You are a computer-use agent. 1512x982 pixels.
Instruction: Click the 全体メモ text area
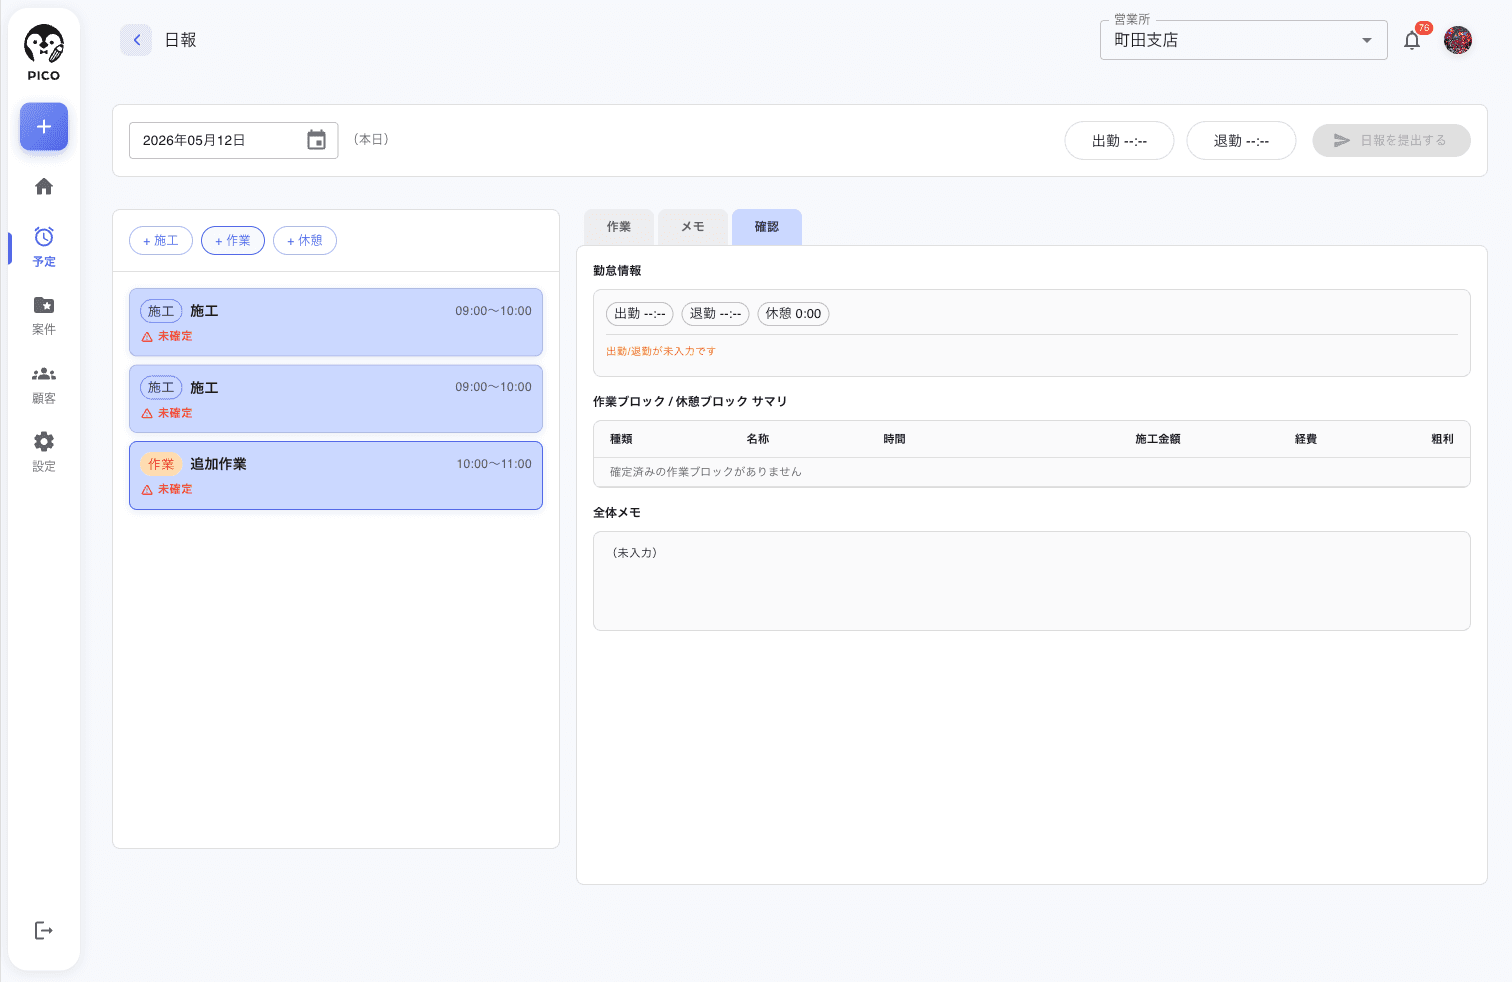1032,581
